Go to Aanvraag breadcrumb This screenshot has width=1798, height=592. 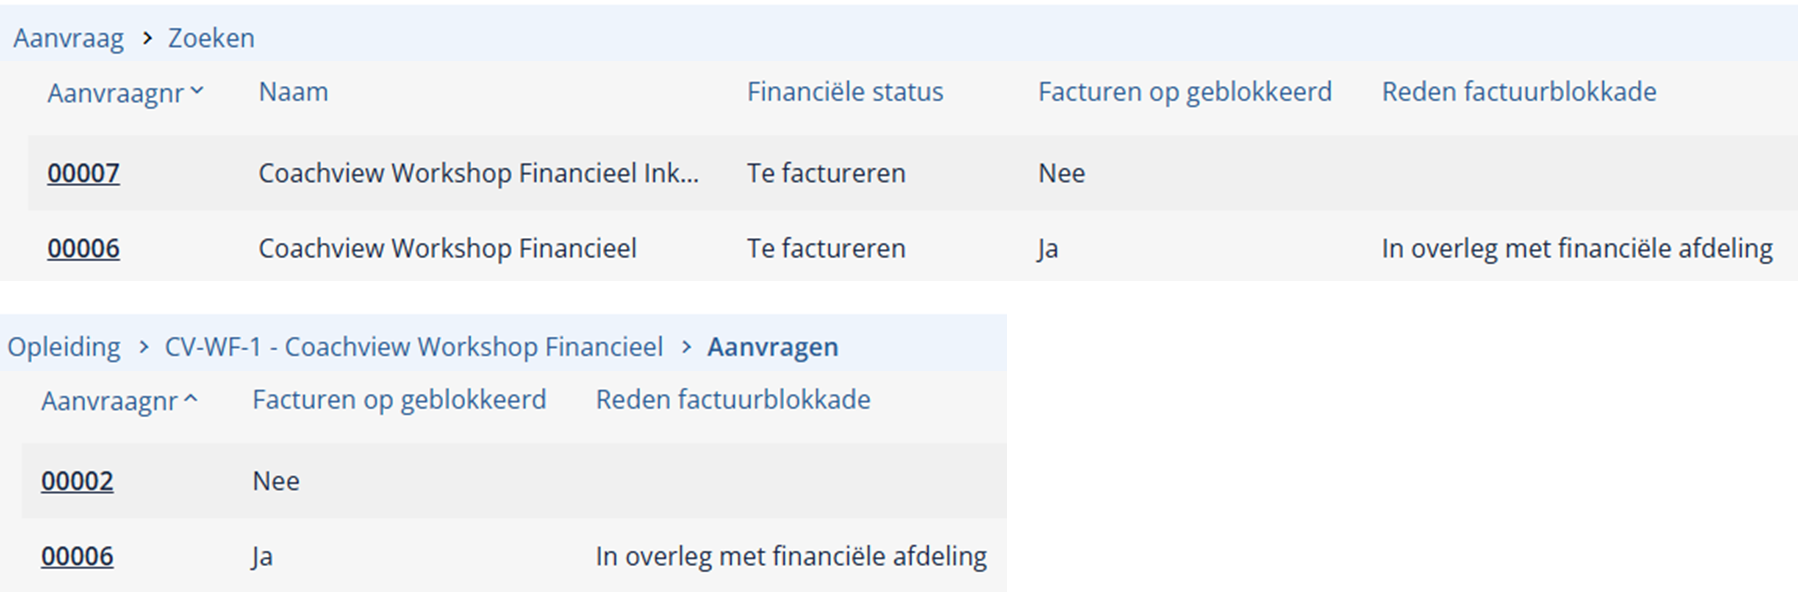[x=68, y=38]
